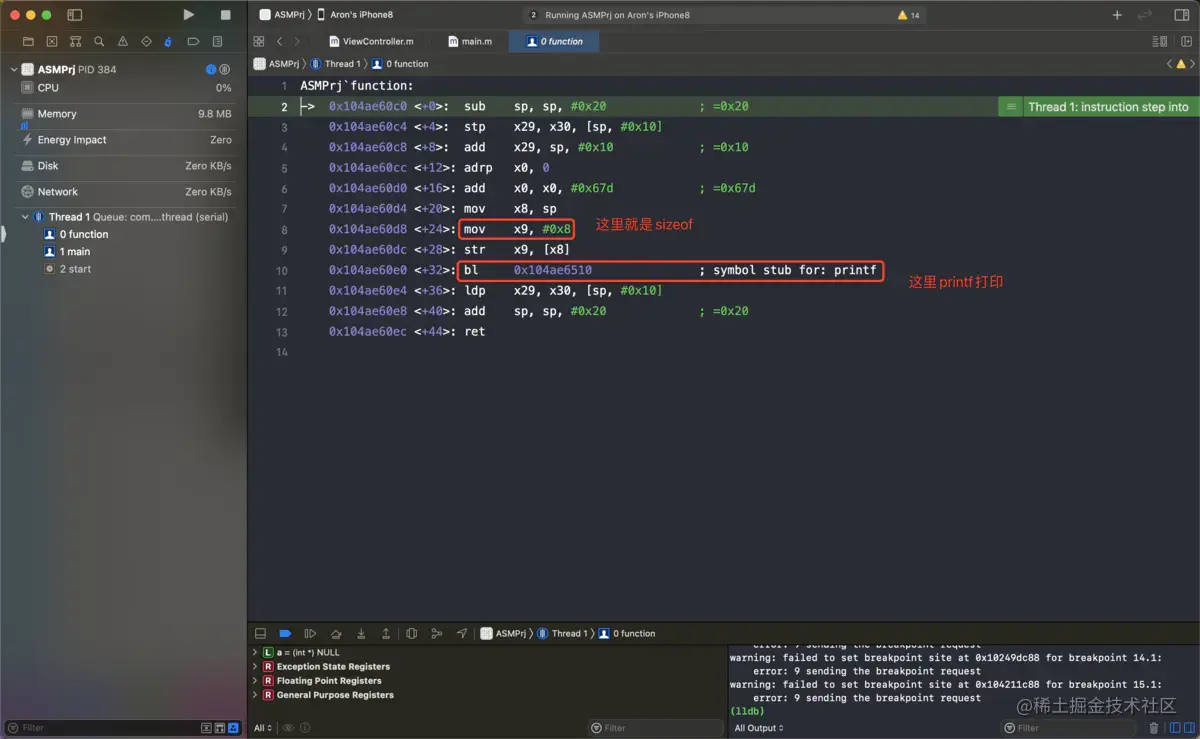This screenshot has width=1200, height=739.
Task: Jump to the next issue chevron
Action: [1192, 64]
